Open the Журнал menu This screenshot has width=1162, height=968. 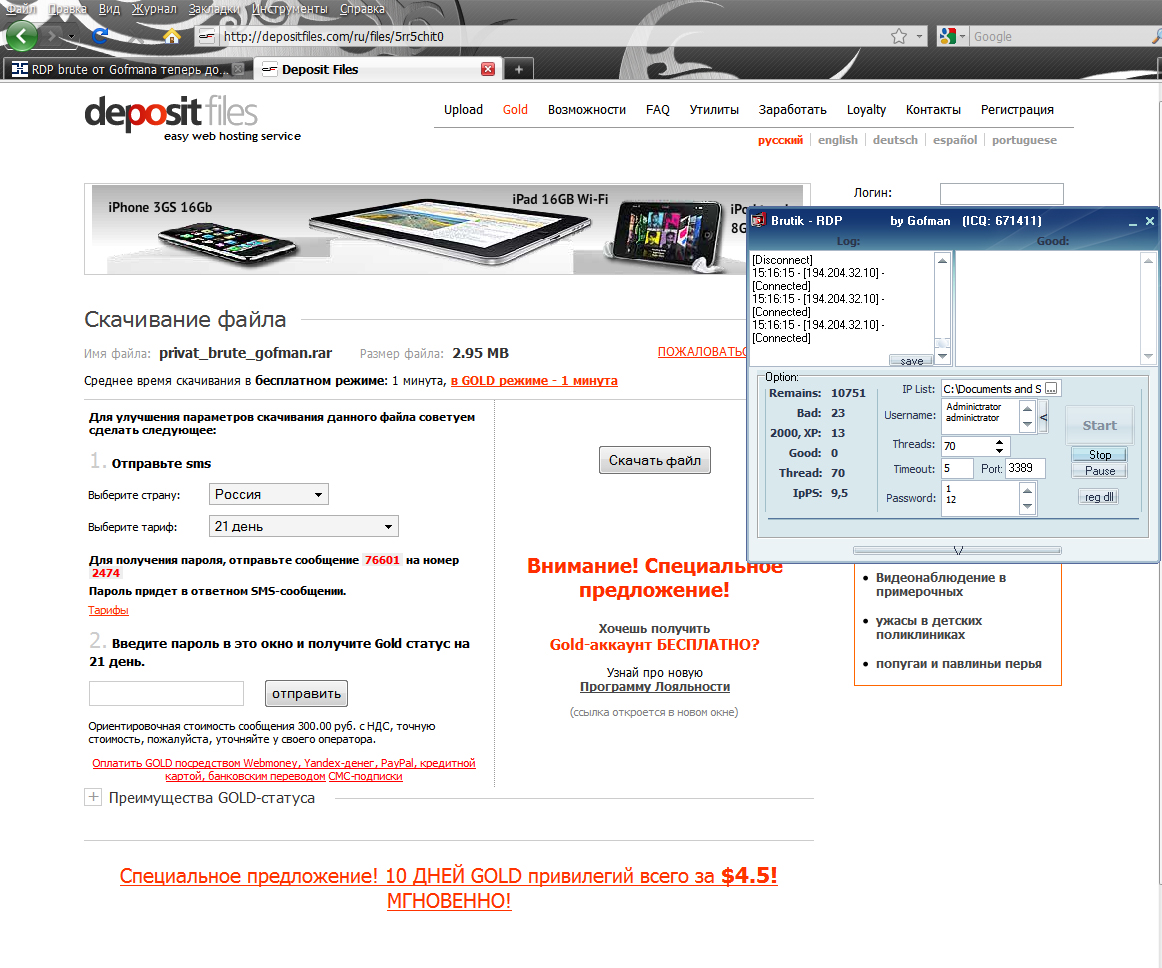pyautogui.click(x=154, y=9)
